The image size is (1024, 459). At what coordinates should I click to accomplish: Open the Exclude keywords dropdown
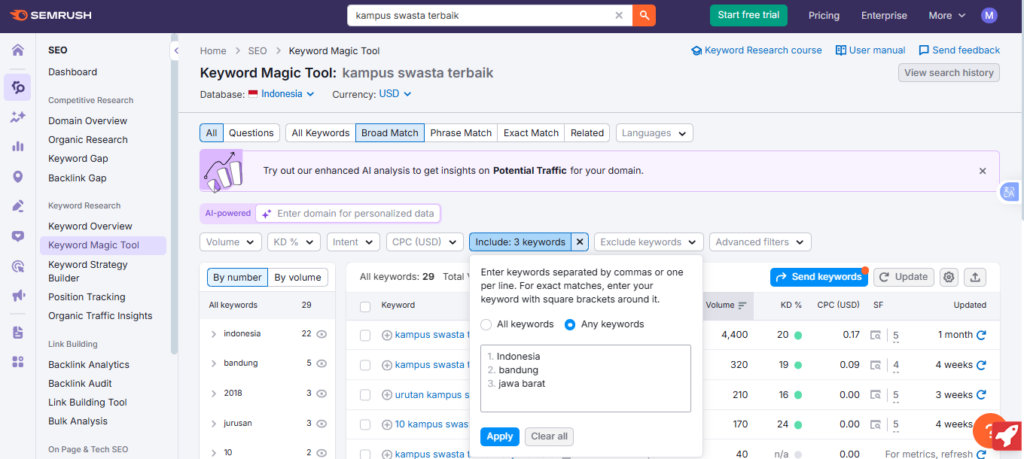point(648,242)
